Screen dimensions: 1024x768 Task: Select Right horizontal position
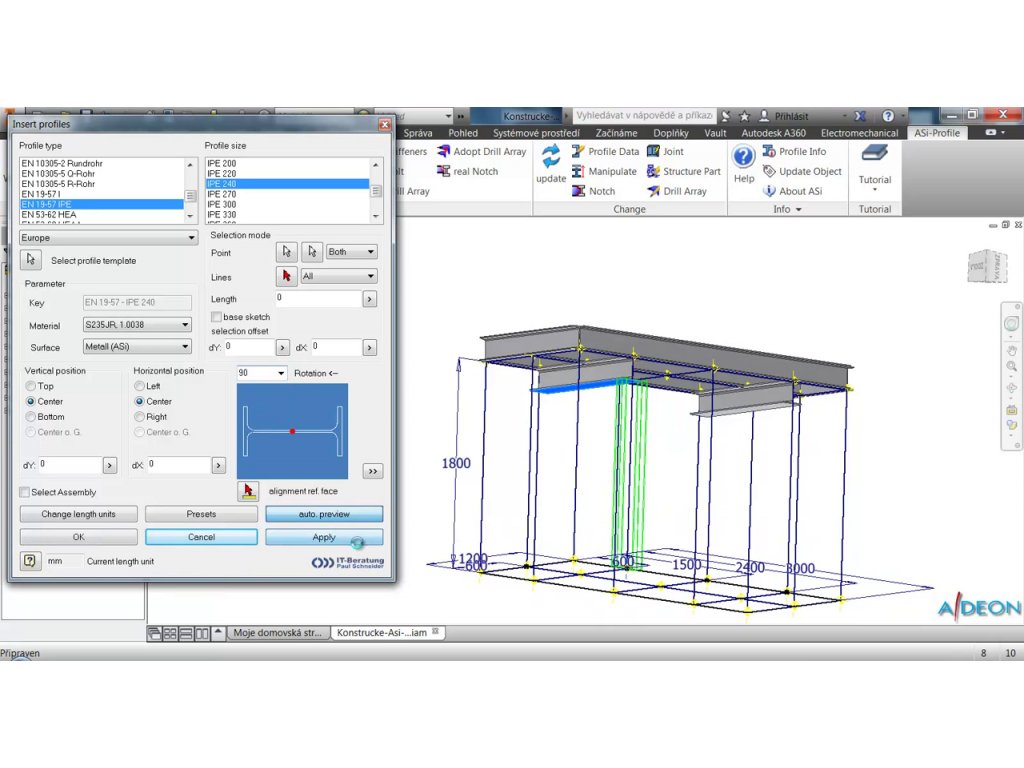click(150, 417)
